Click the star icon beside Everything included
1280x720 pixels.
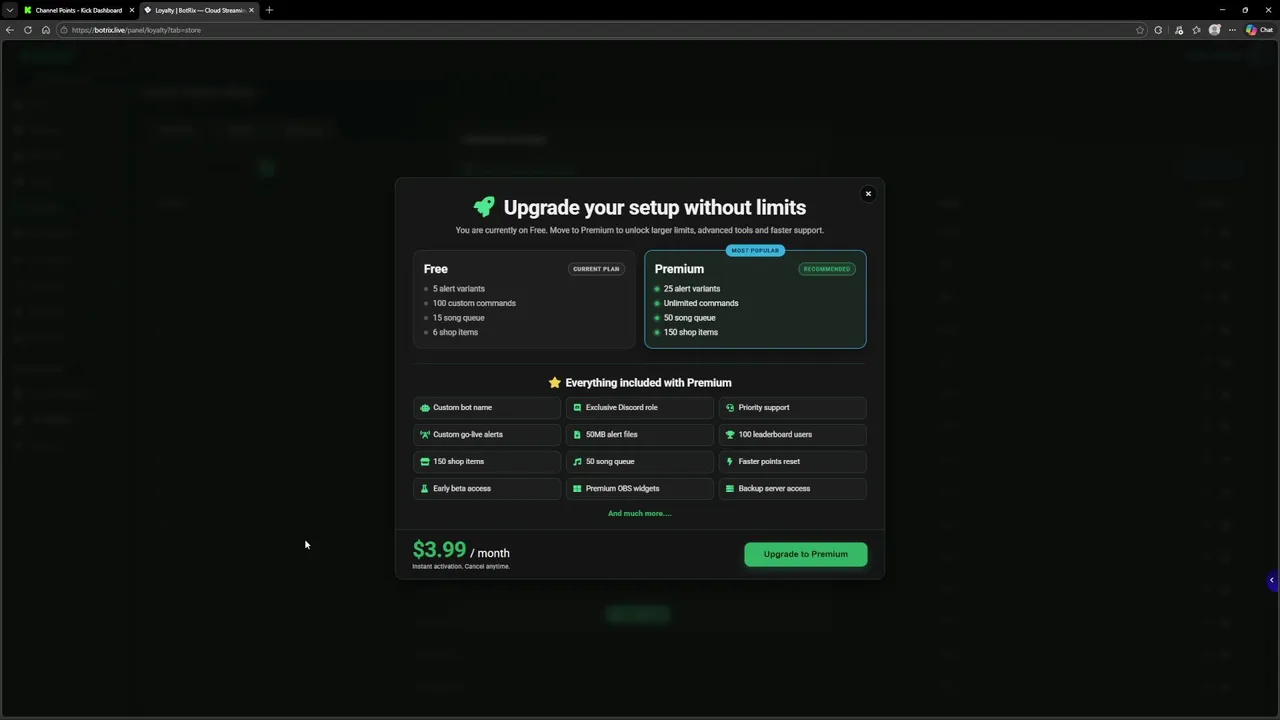(x=555, y=382)
